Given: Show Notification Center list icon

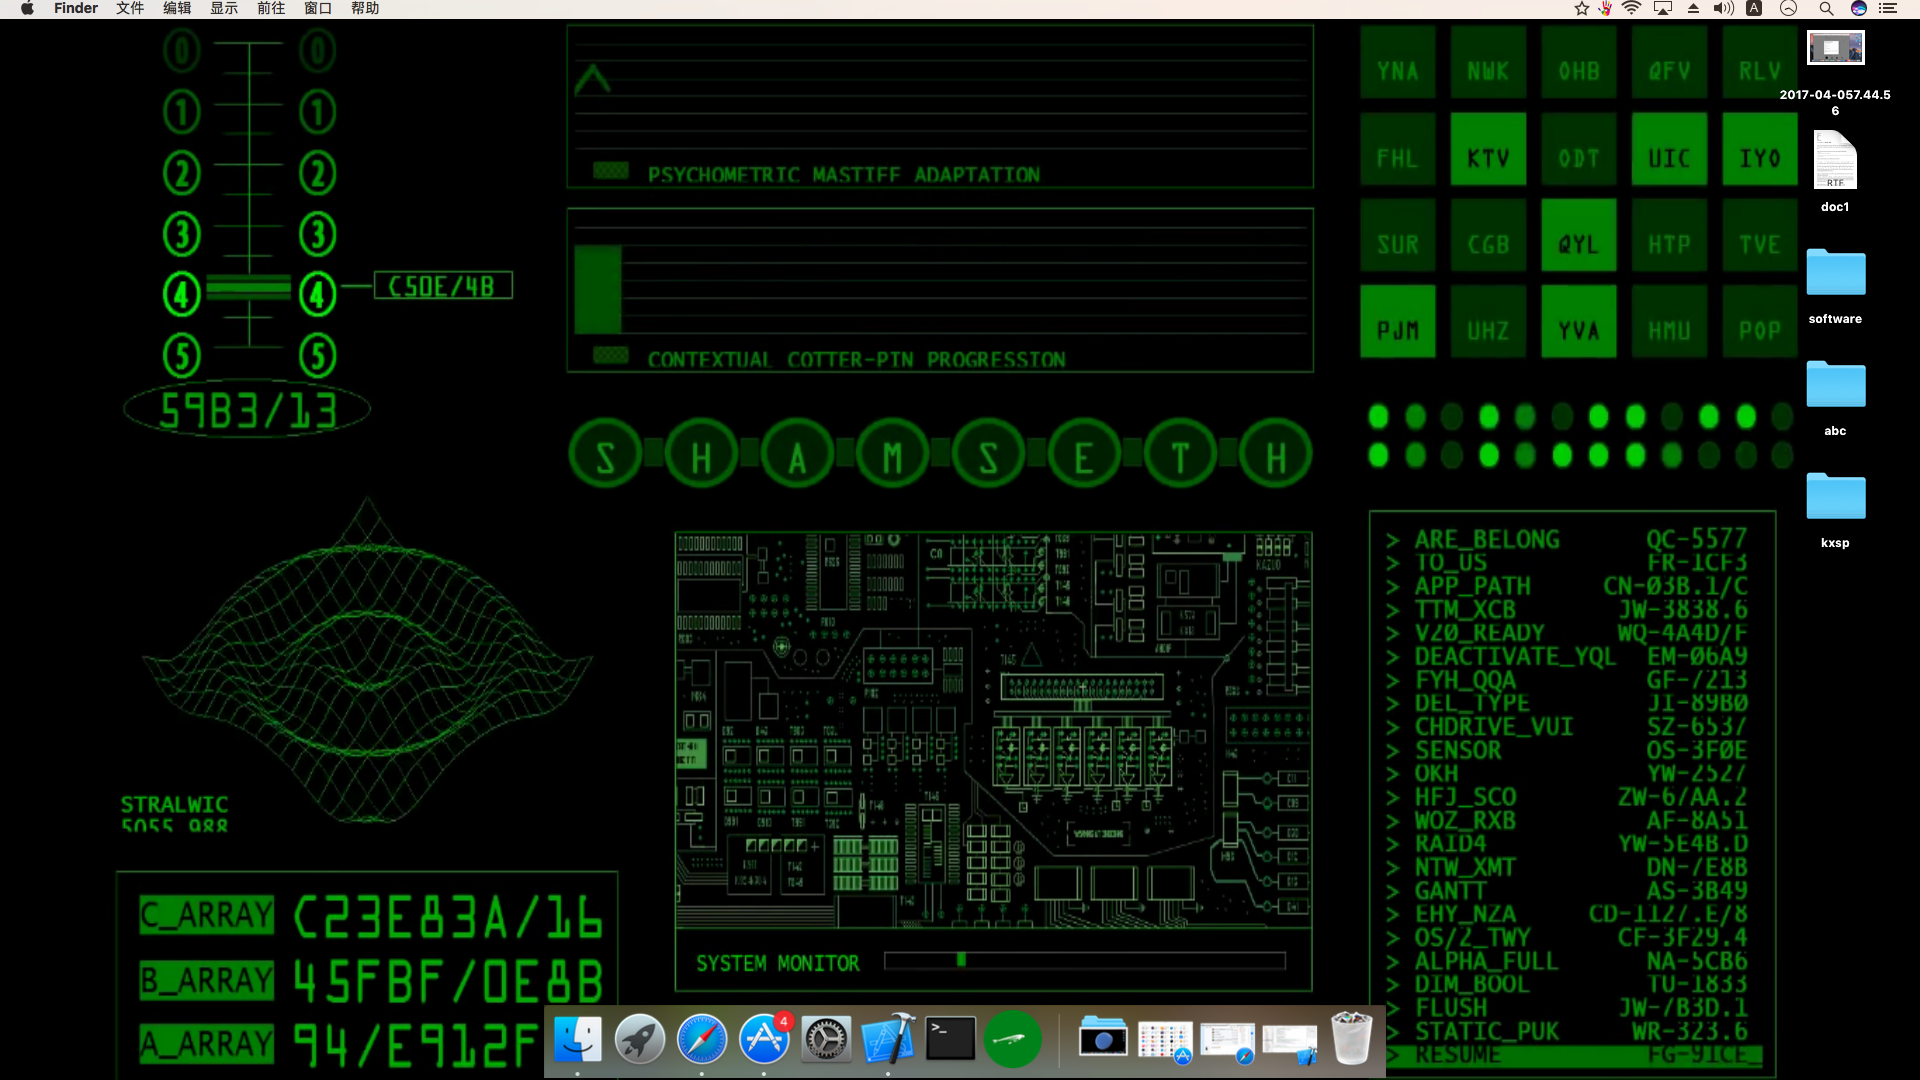Looking at the screenshot, I should point(1889,9).
